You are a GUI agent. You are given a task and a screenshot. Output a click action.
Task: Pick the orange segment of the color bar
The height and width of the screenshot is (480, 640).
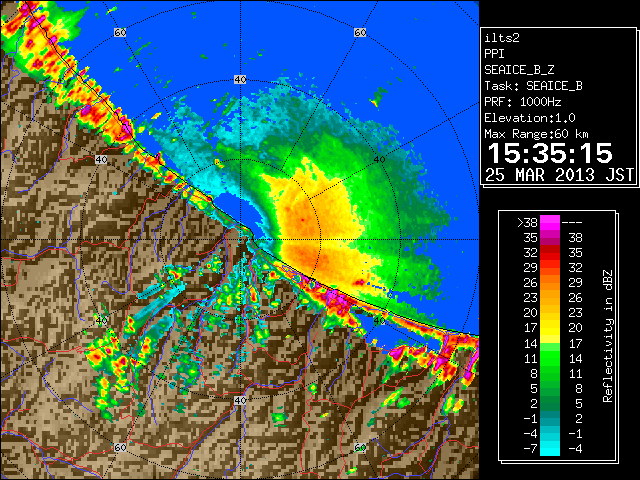[x=550, y=282]
